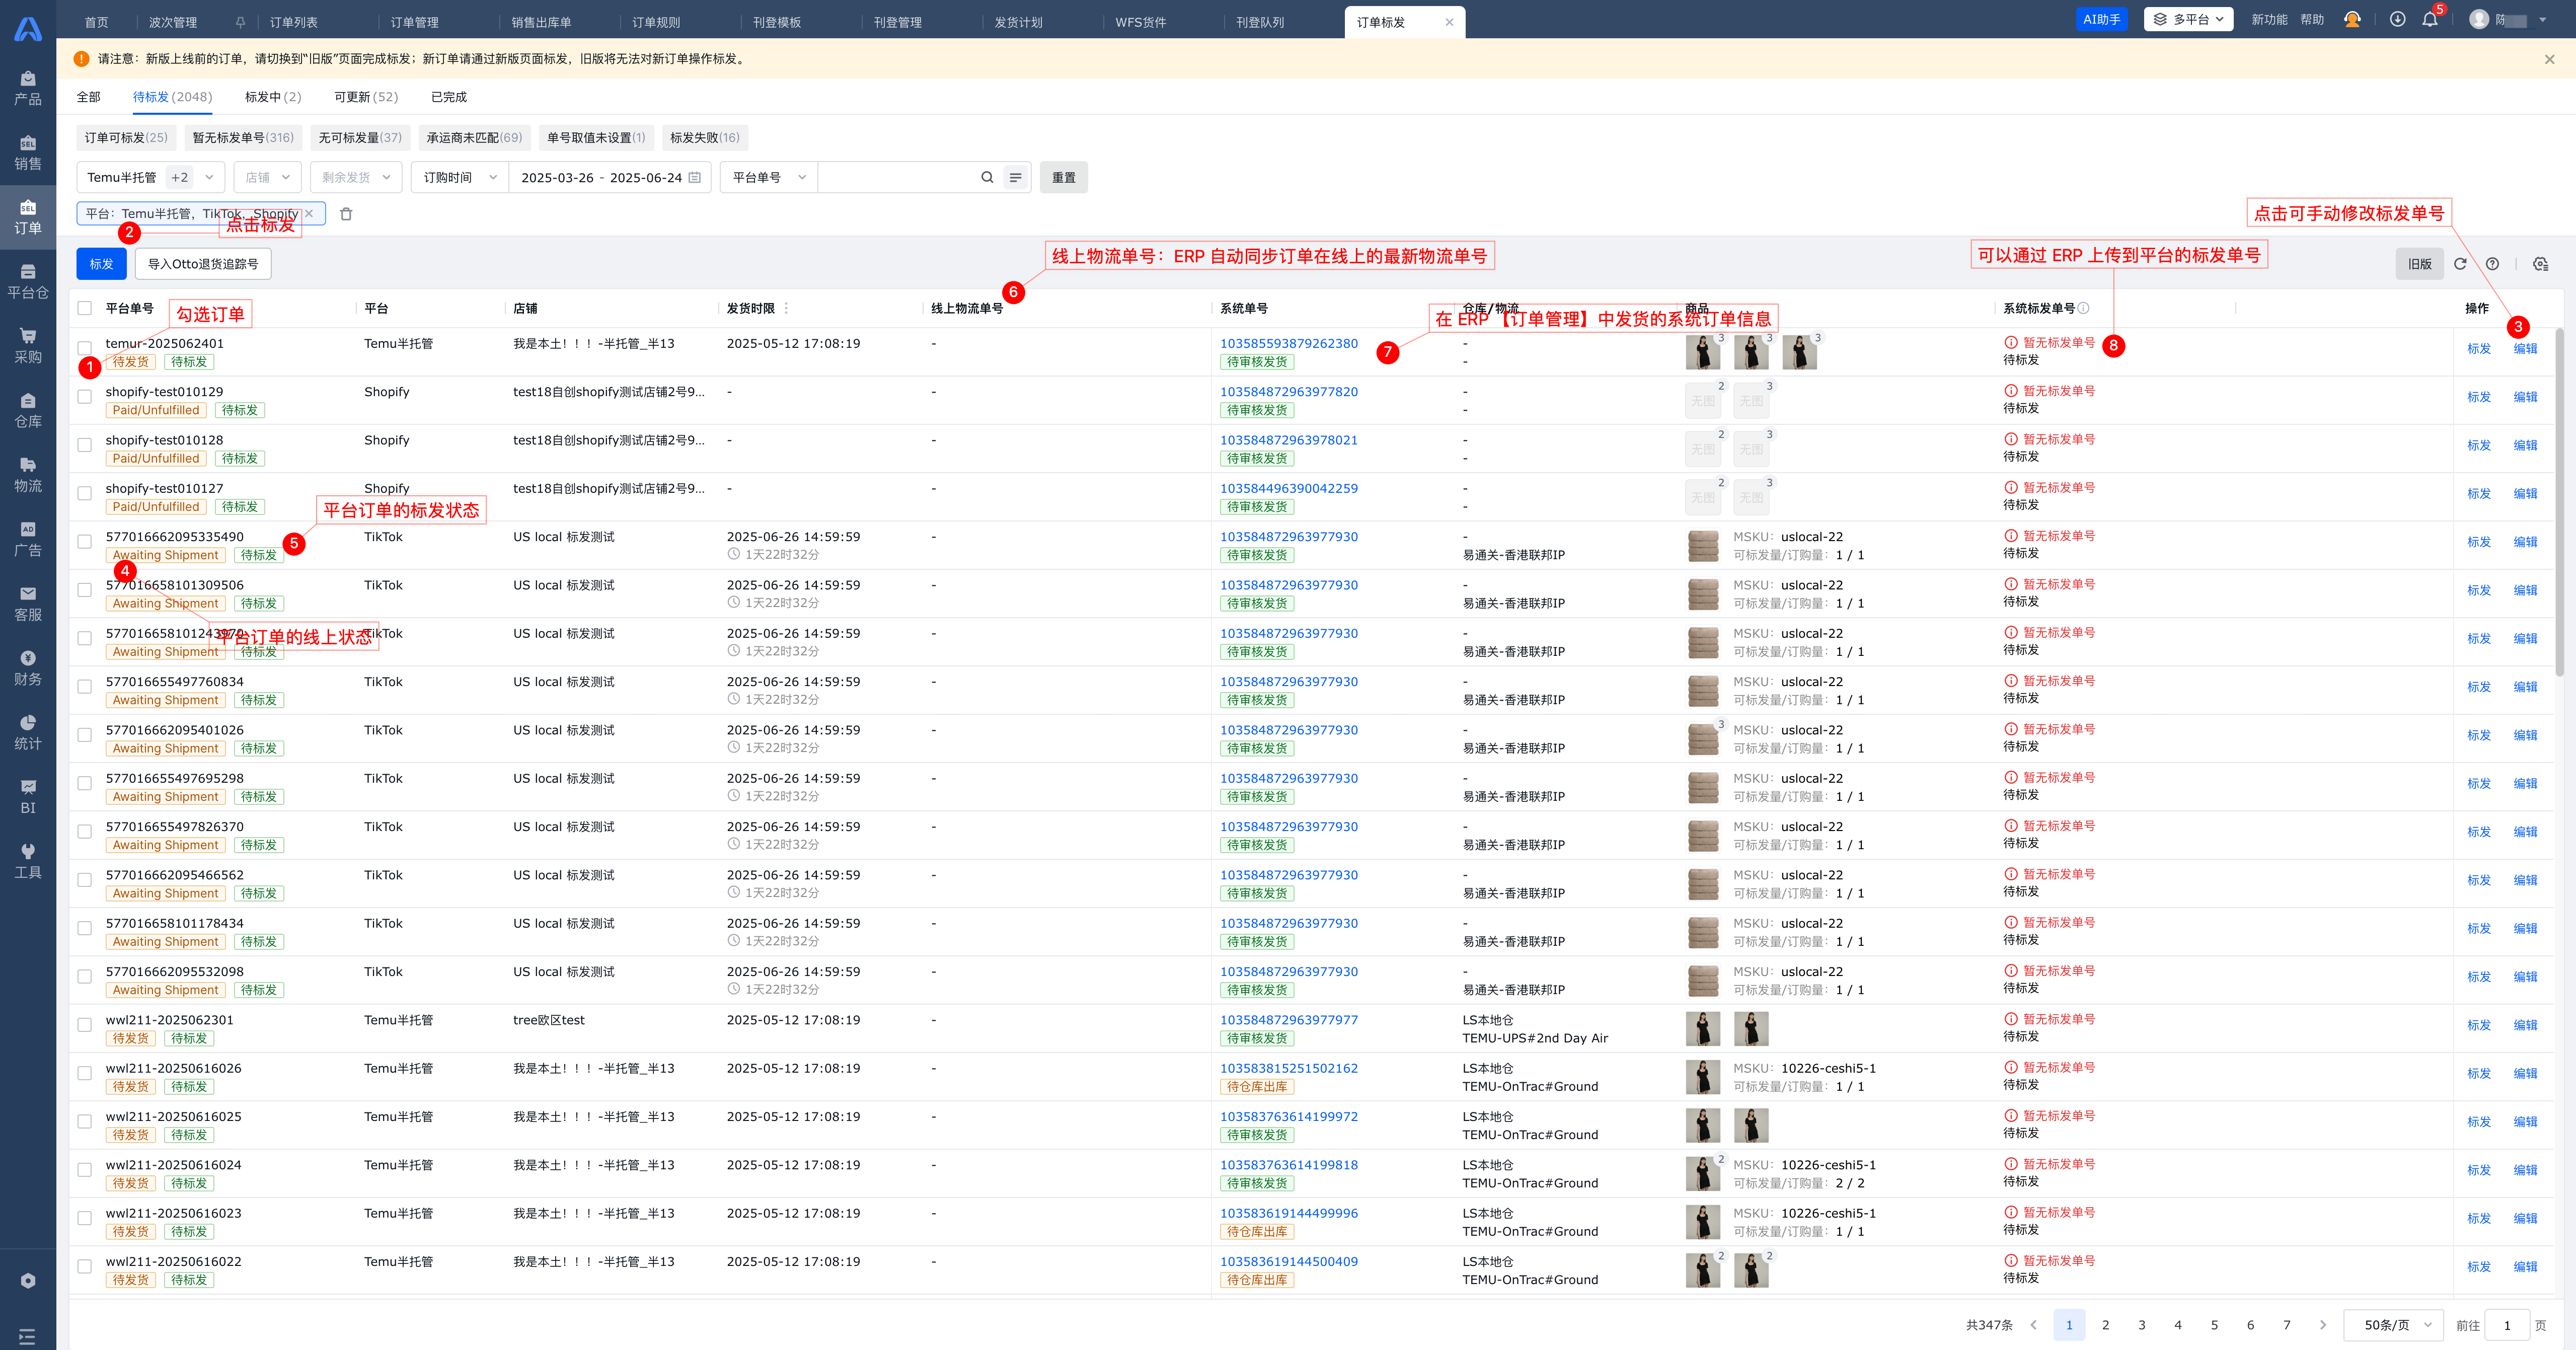Check the temur-2025062401 order checkbox
Screen dimensions: 2576x1350
[x=85, y=348]
